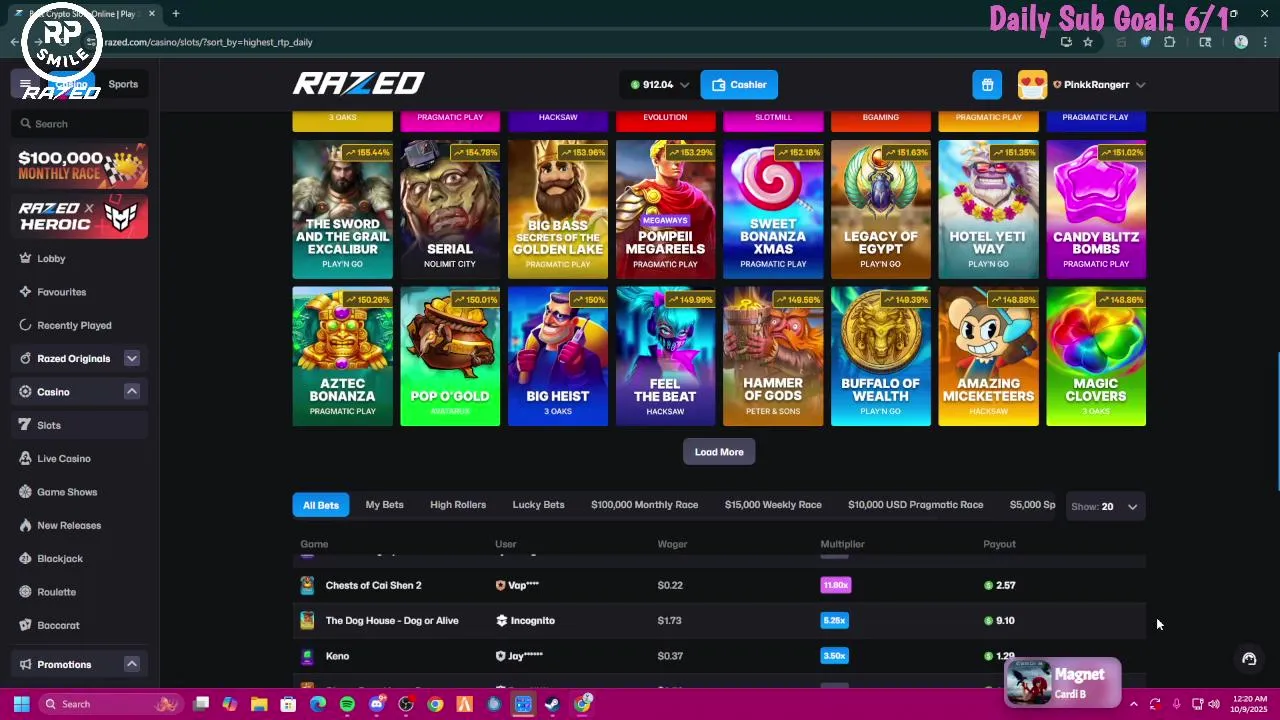The image size is (1280, 720).
Task: Open the PinkkRangerr account dropdown
Action: pos(1140,85)
